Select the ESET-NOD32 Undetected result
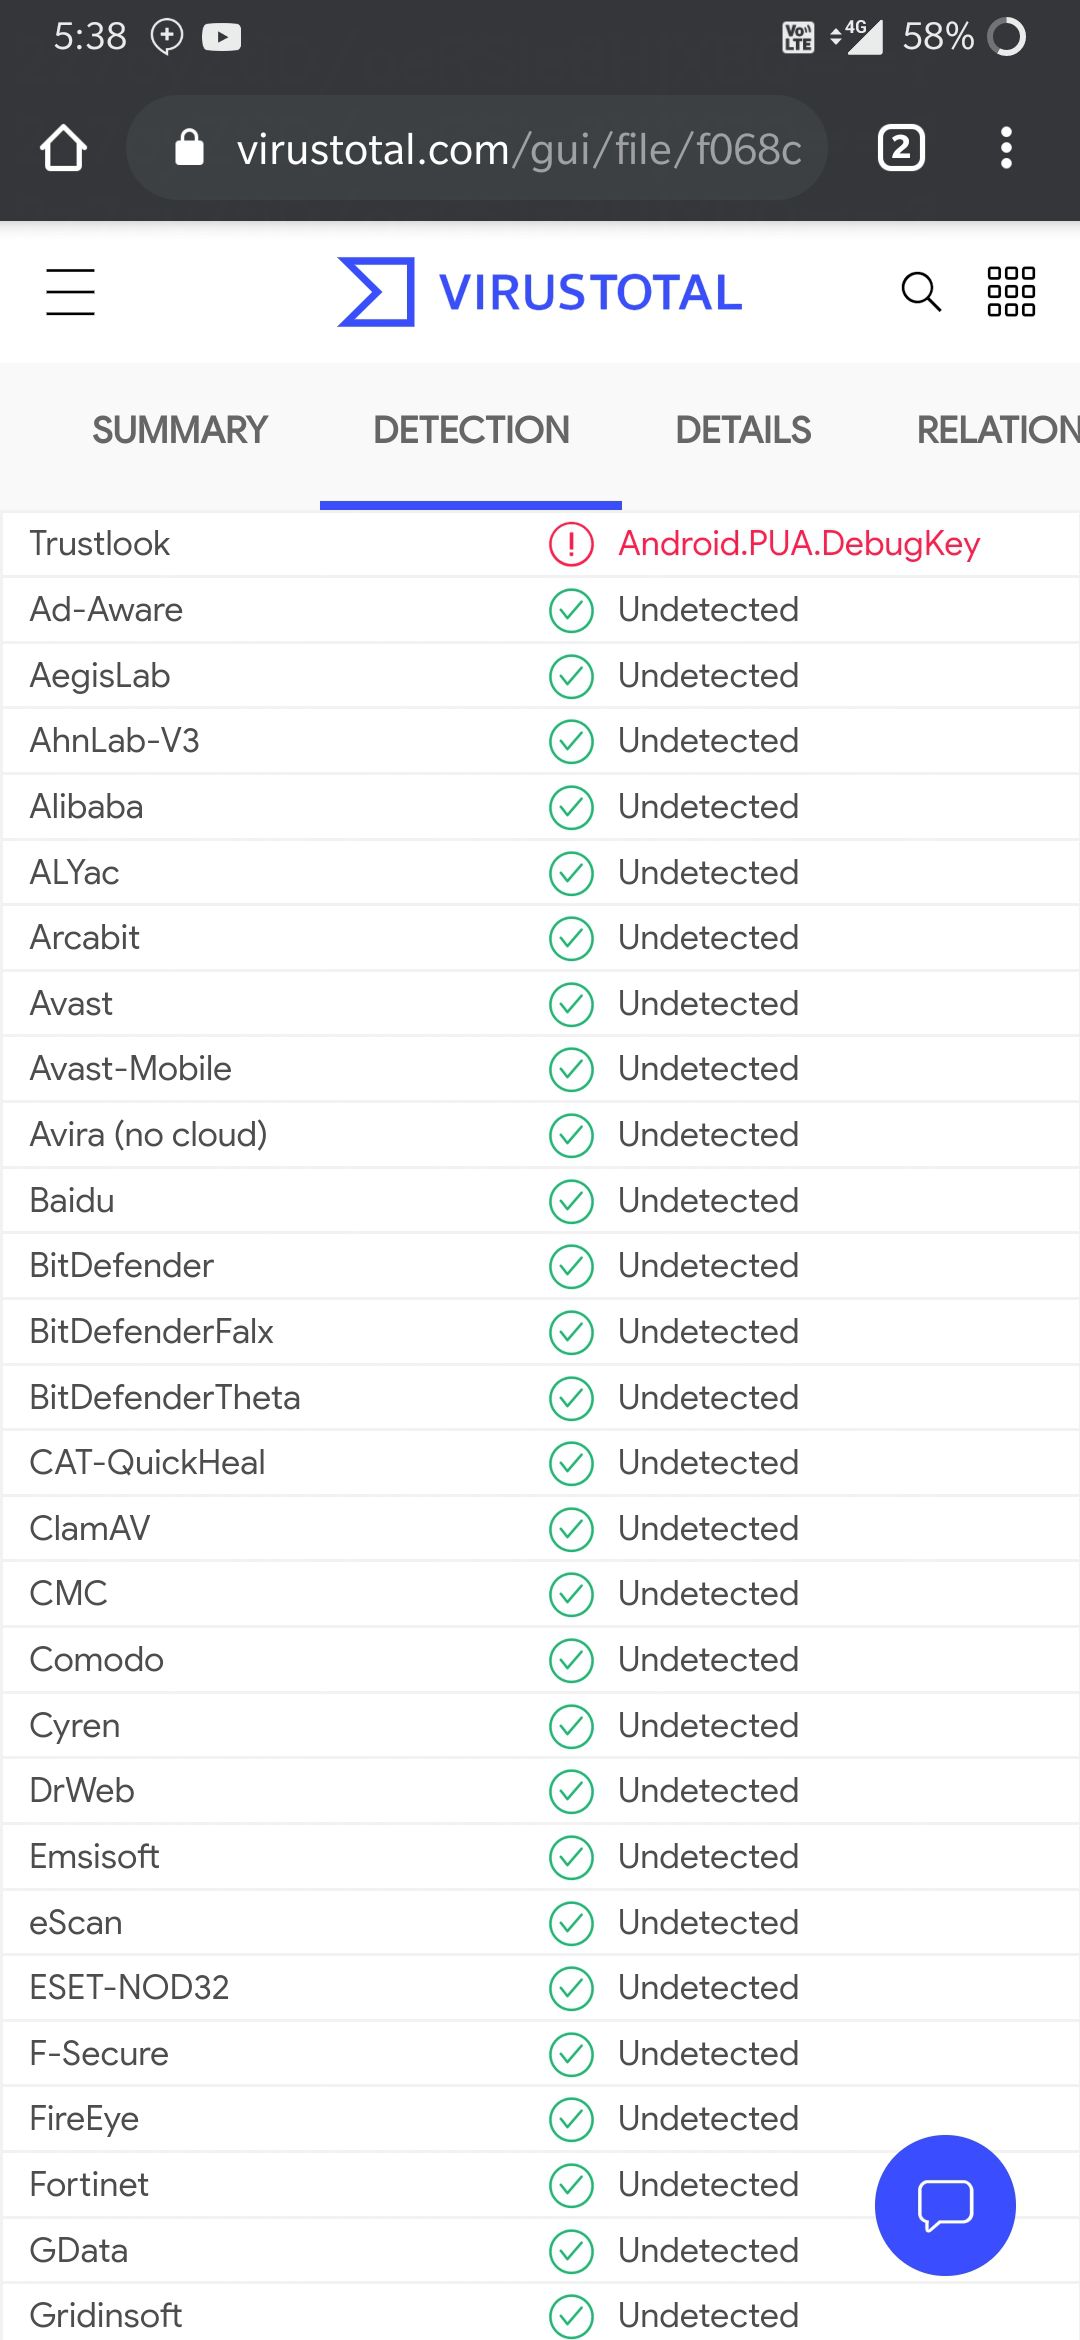This screenshot has height=2340, width=1080. [x=708, y=1987]
